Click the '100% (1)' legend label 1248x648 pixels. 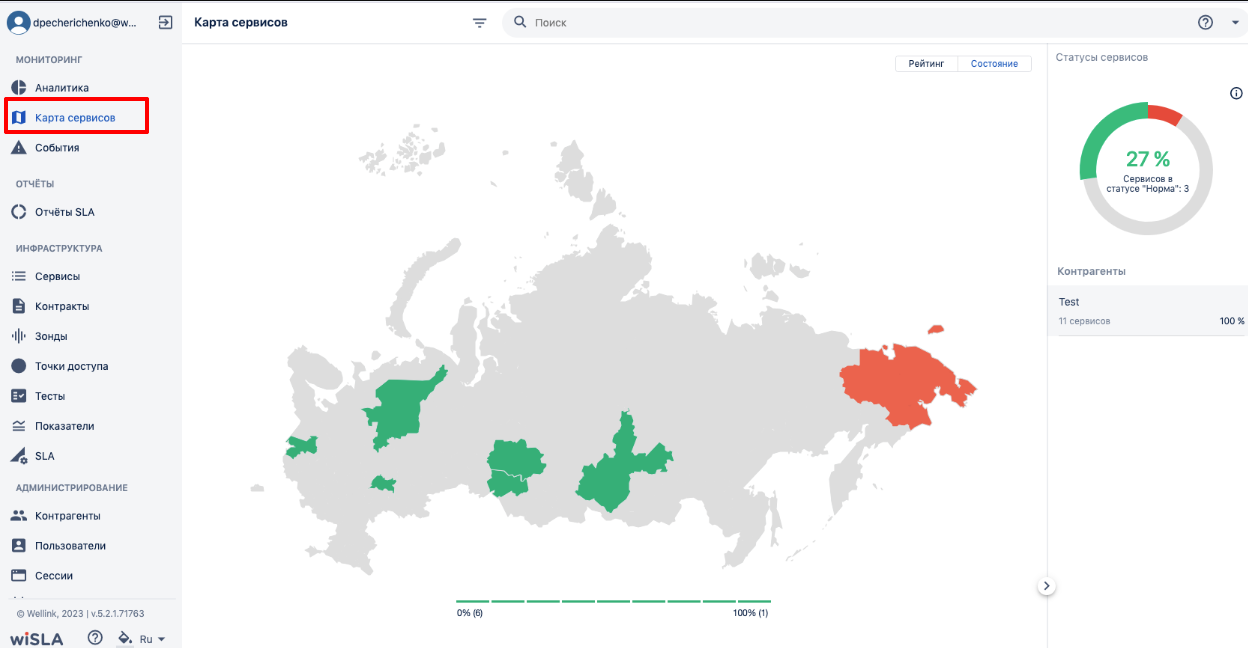coord(751,613)
